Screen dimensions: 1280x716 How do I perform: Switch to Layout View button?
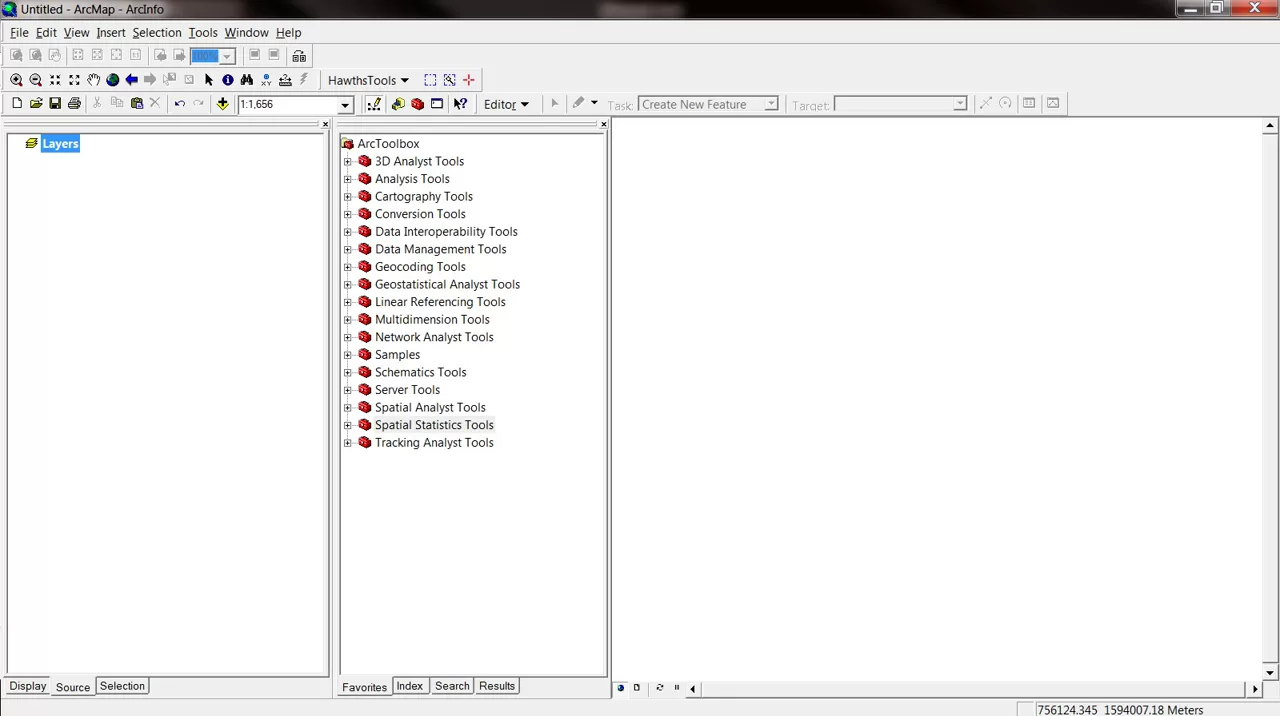click(637, 688)
